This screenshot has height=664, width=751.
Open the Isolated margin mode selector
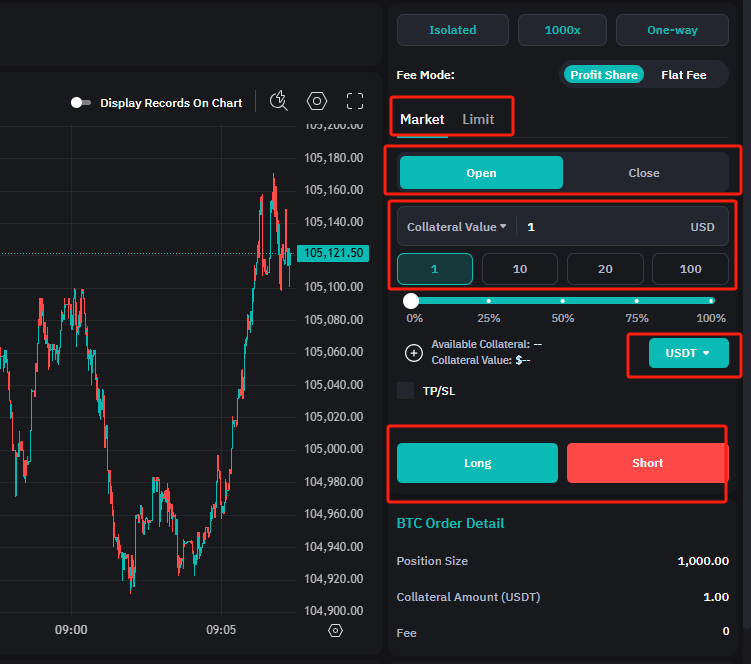452,30
